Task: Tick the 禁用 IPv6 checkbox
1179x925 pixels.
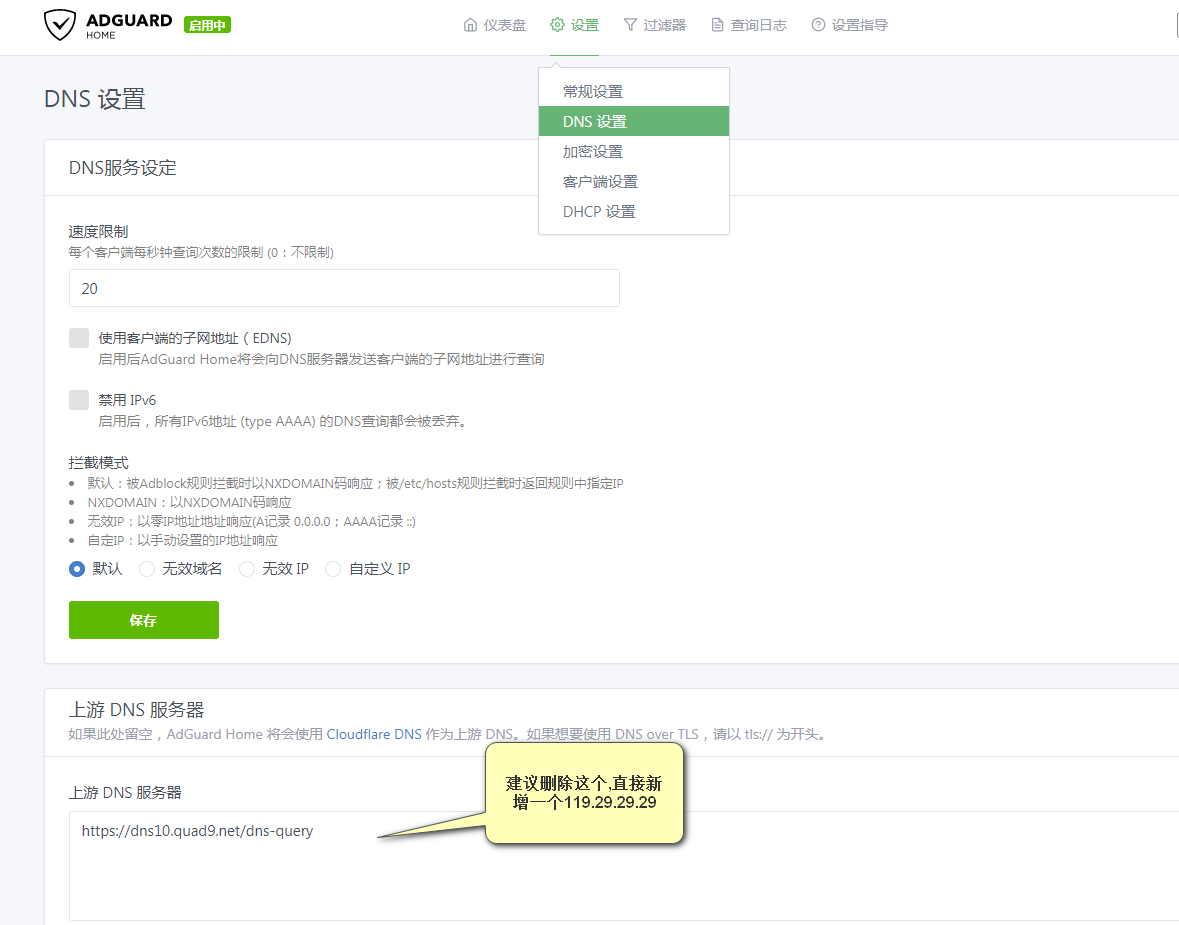Action: [x=79, y=400]
